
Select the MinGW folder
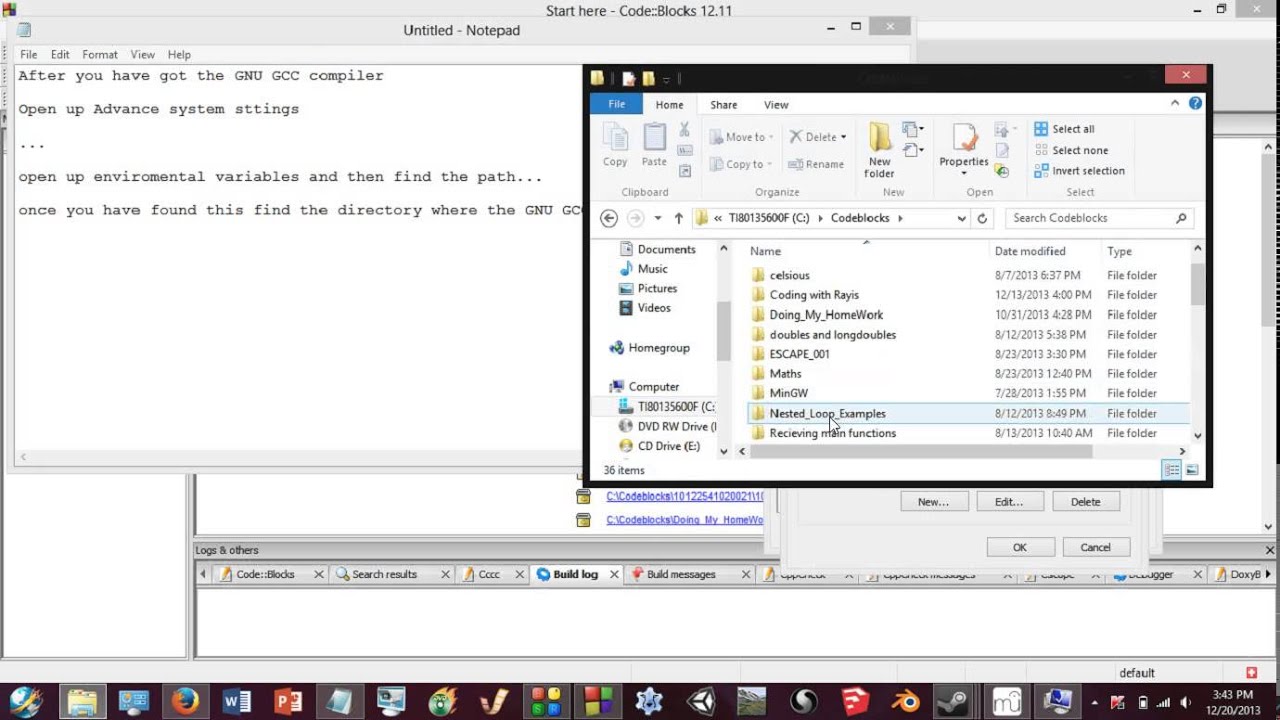click(788, 393)
